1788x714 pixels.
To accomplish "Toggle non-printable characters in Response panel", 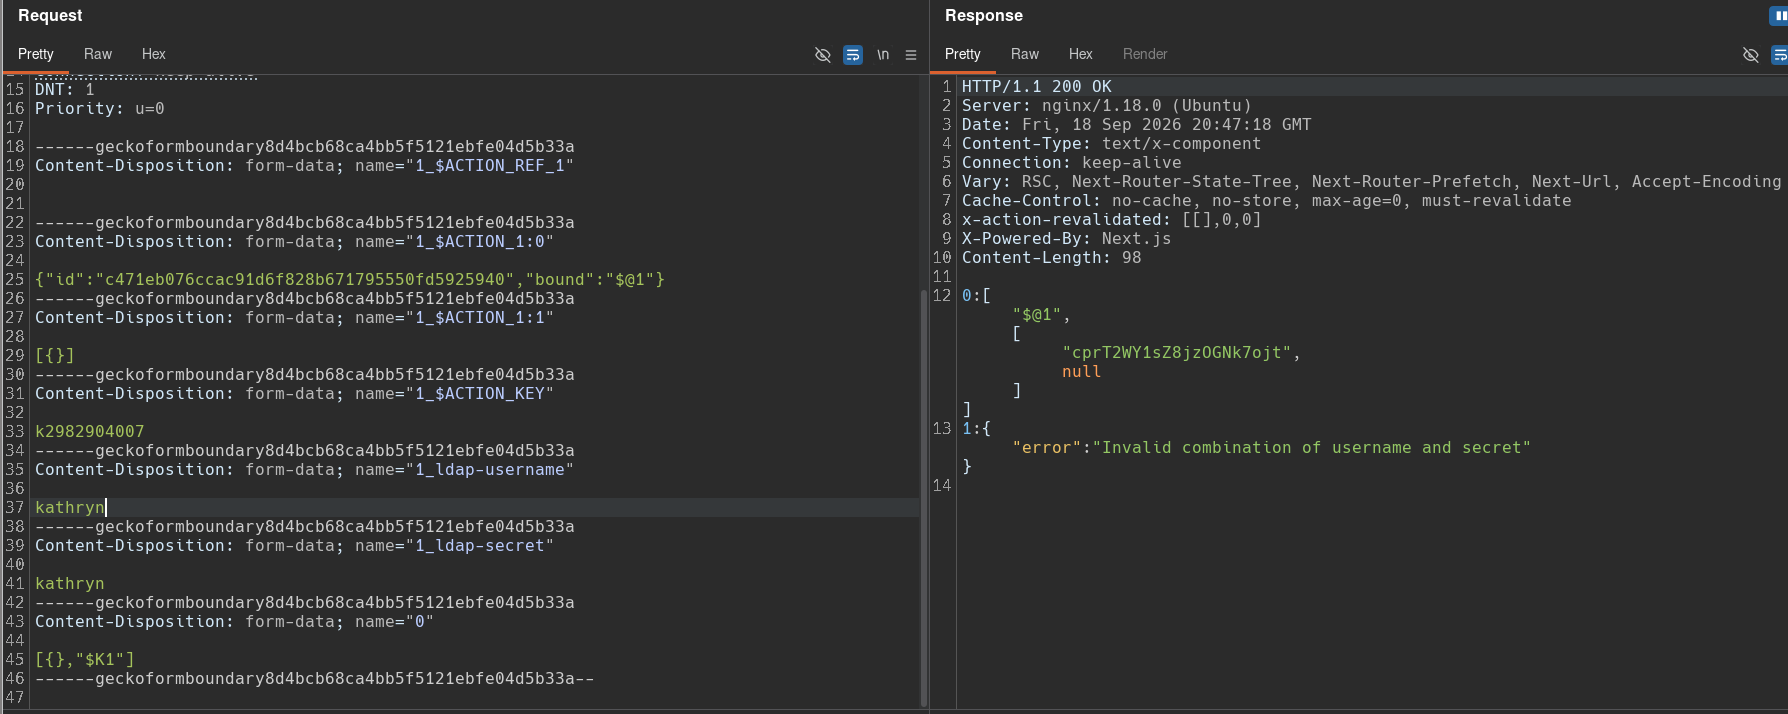I will (1751, 55).
